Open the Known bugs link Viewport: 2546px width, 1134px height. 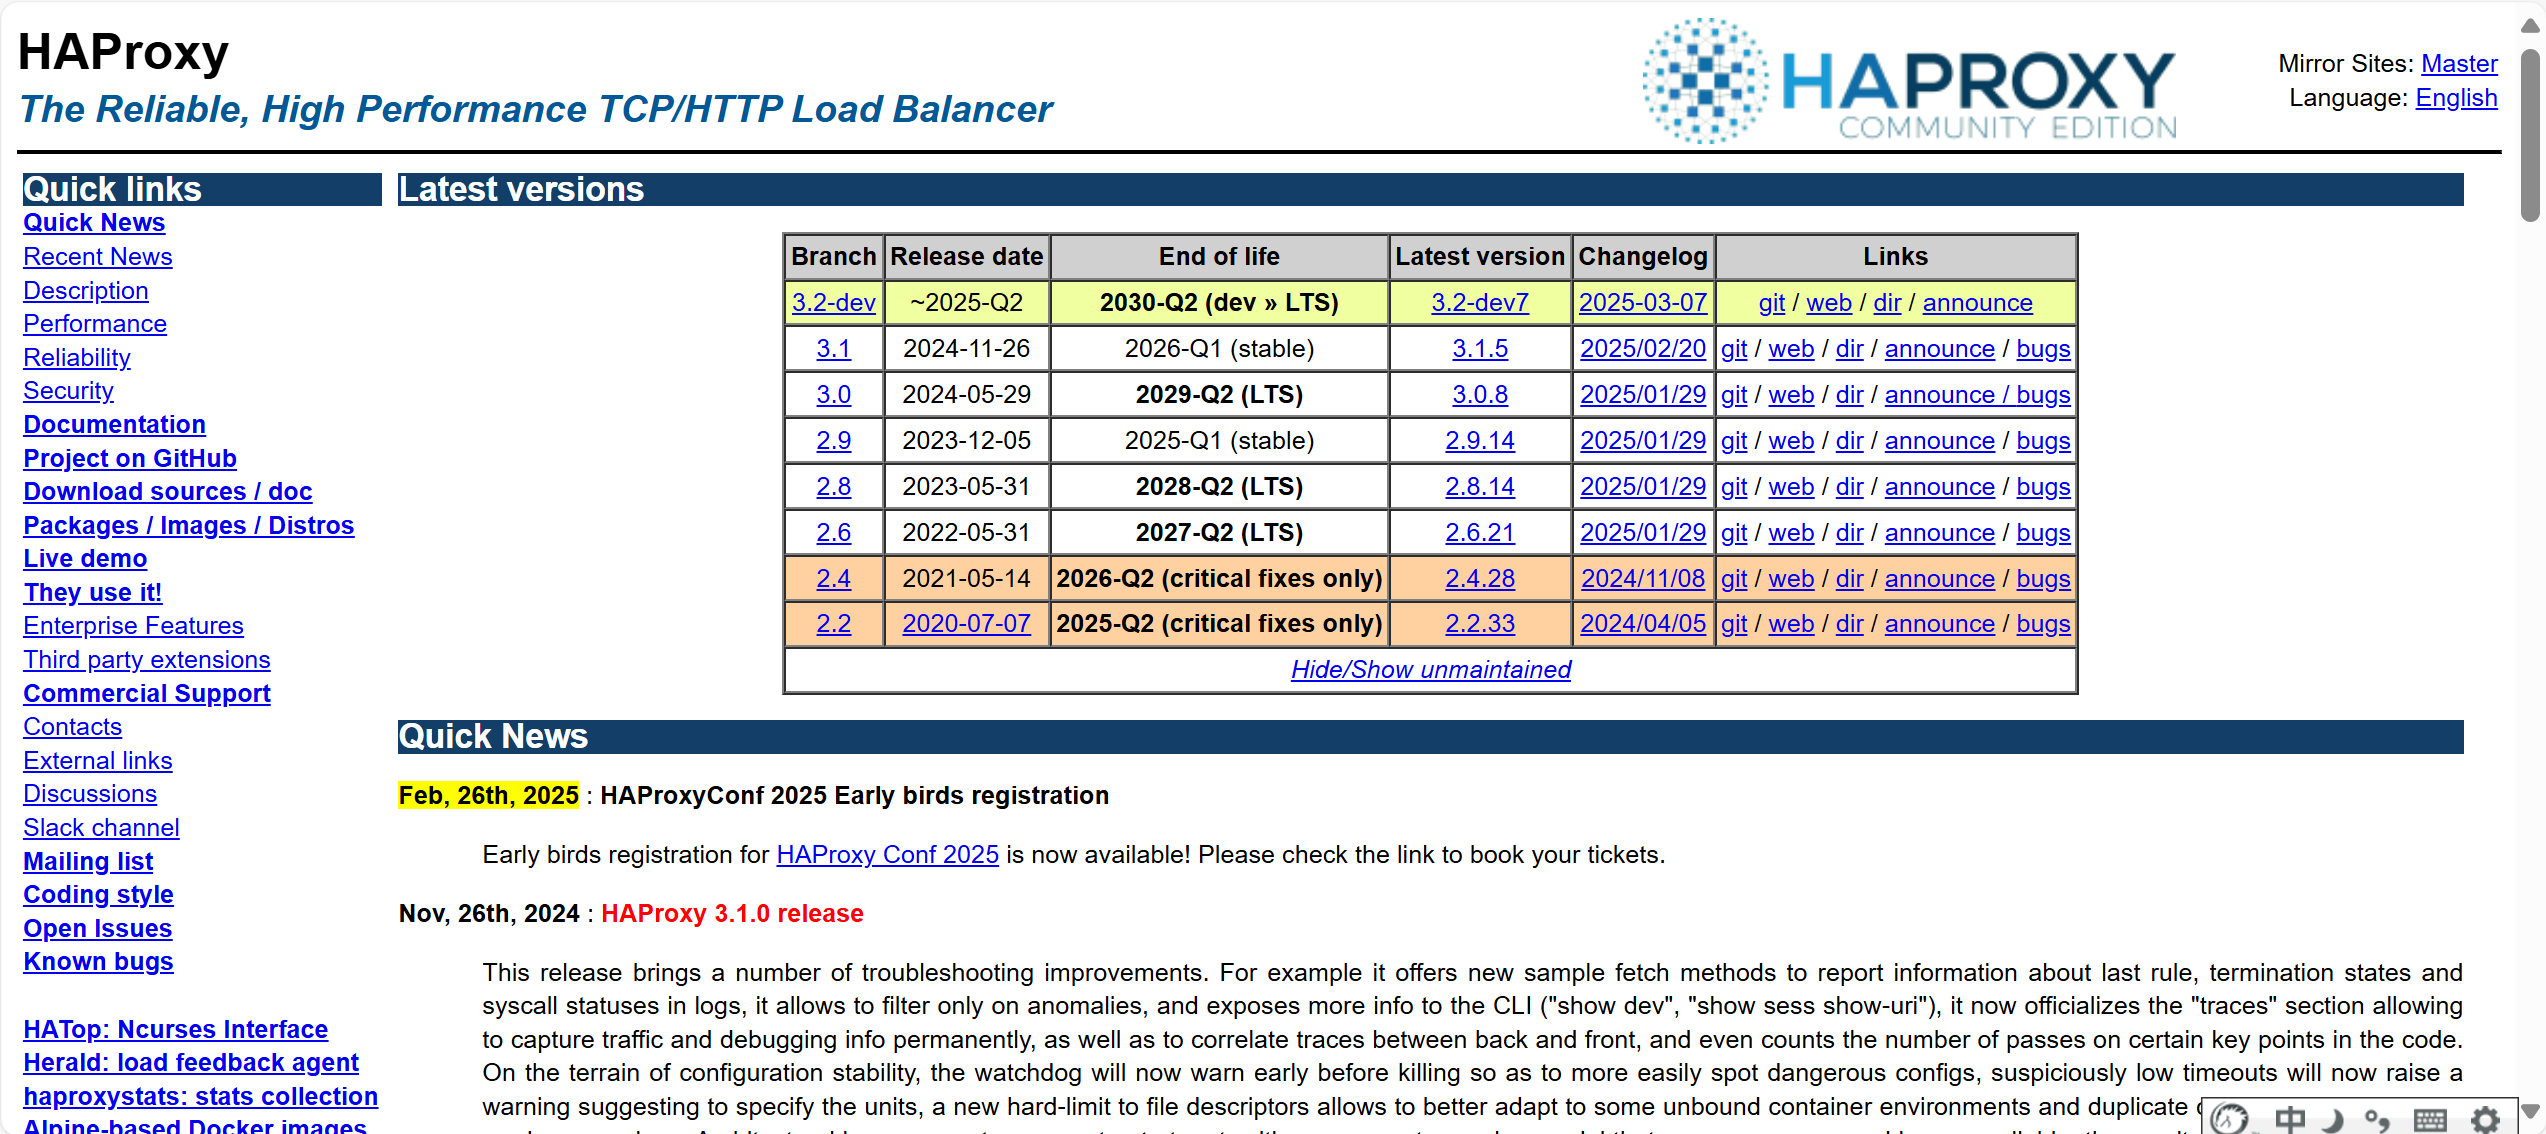coord(99,962)
